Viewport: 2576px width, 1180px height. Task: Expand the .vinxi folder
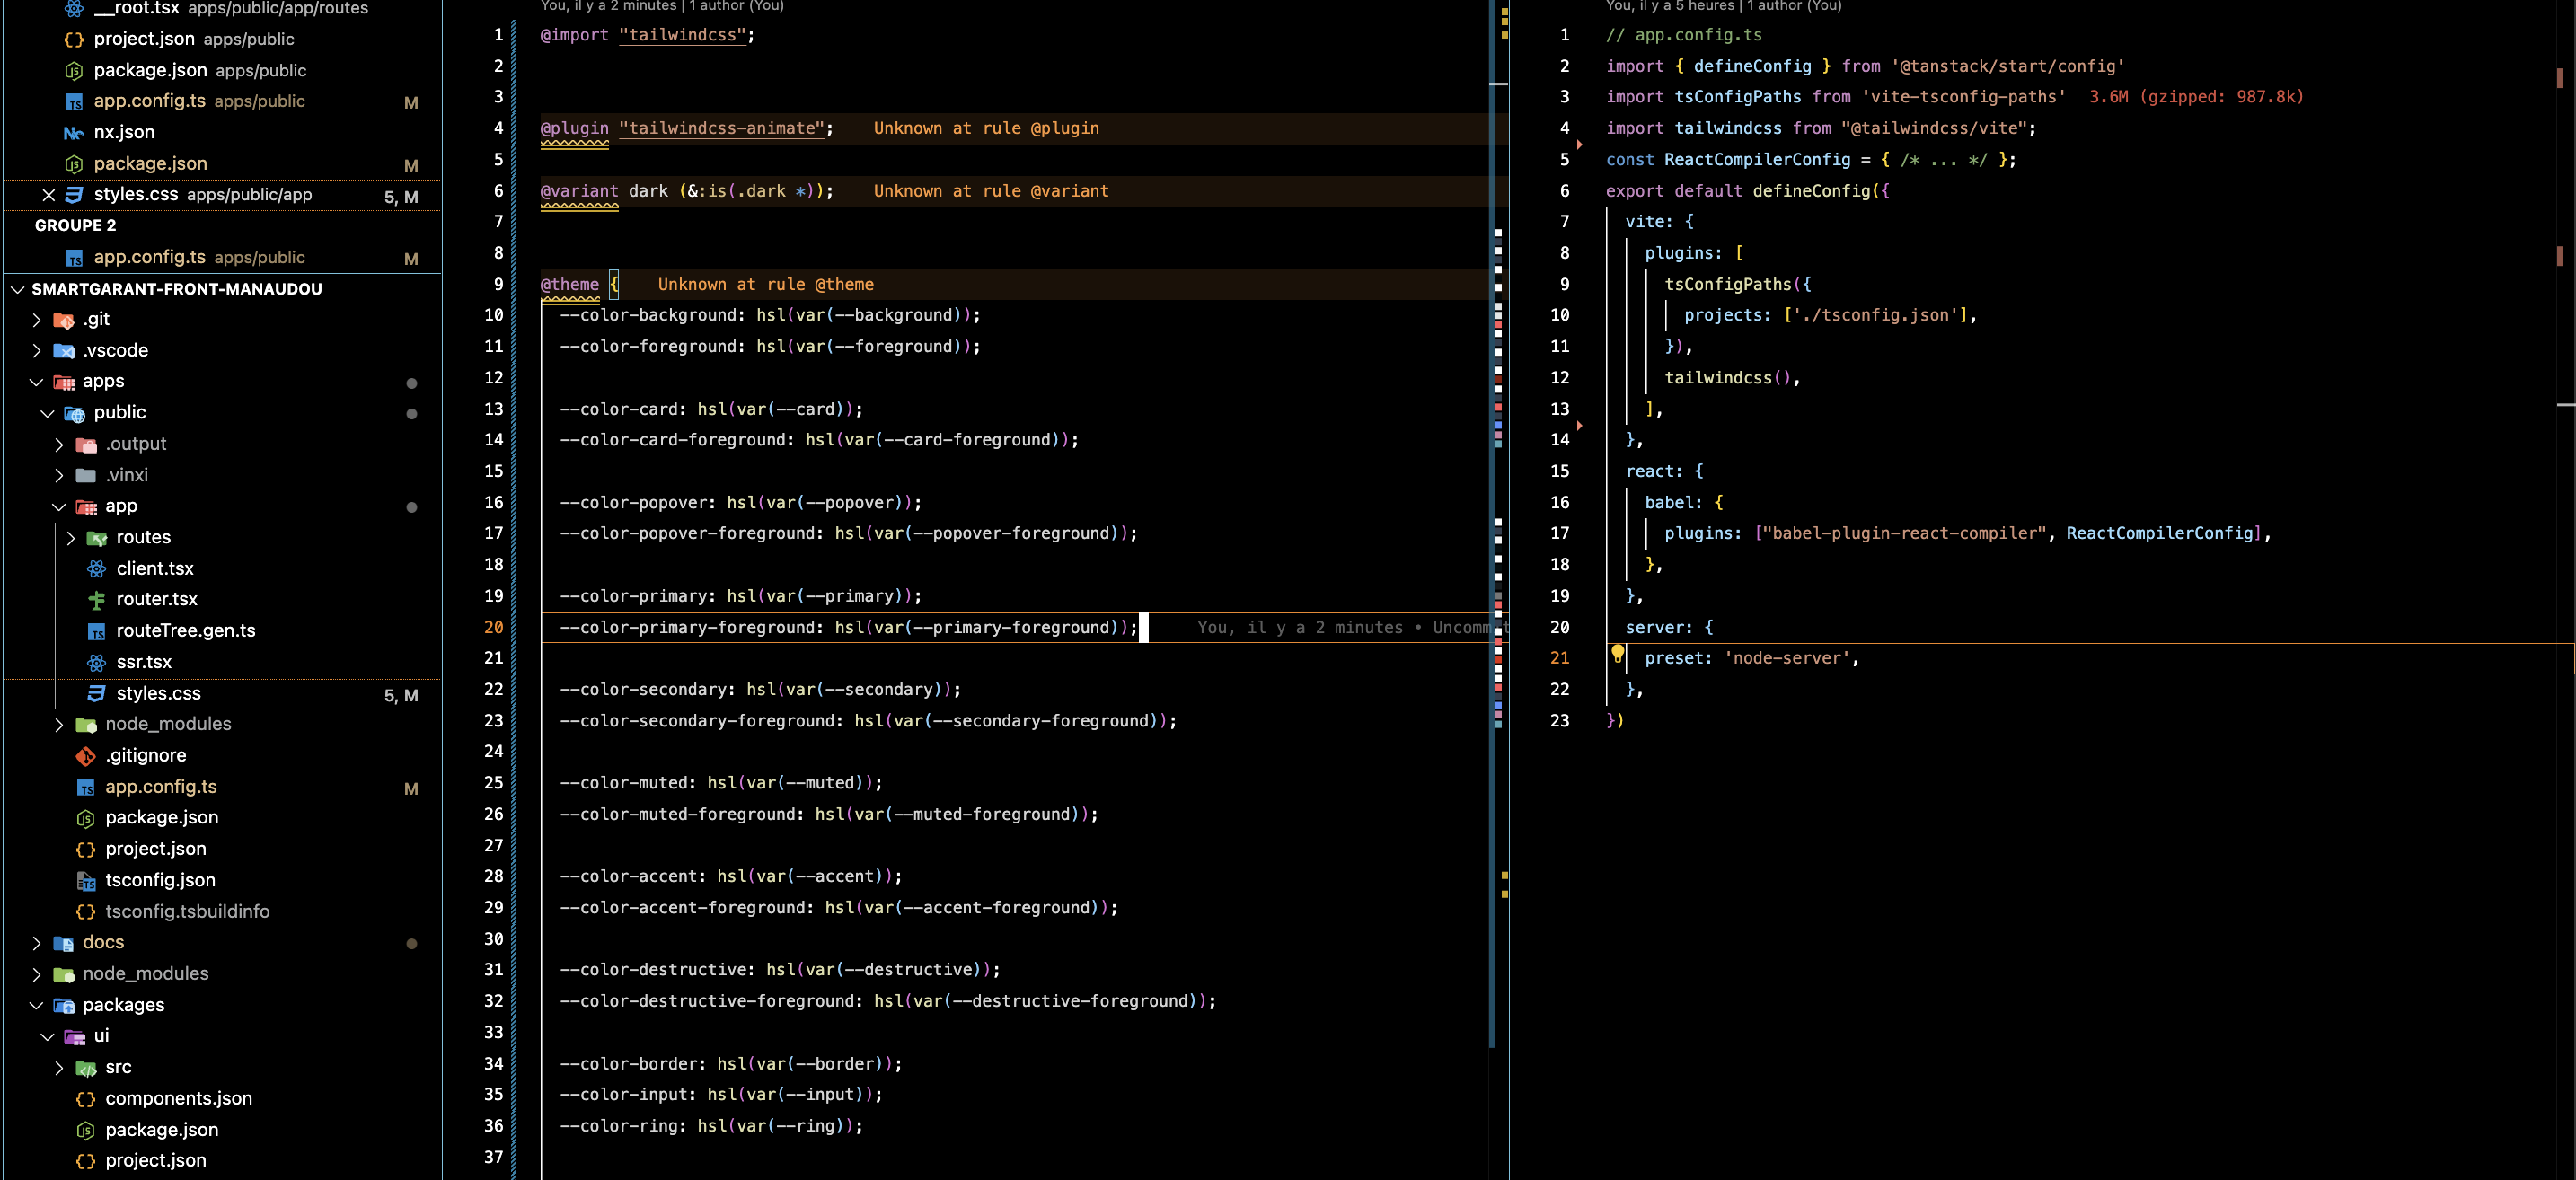[x=59, y=475]
